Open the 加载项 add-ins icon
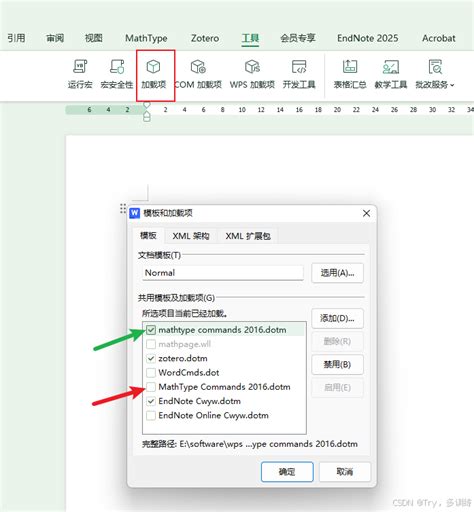The image size is (474, 512). [153, 75]
